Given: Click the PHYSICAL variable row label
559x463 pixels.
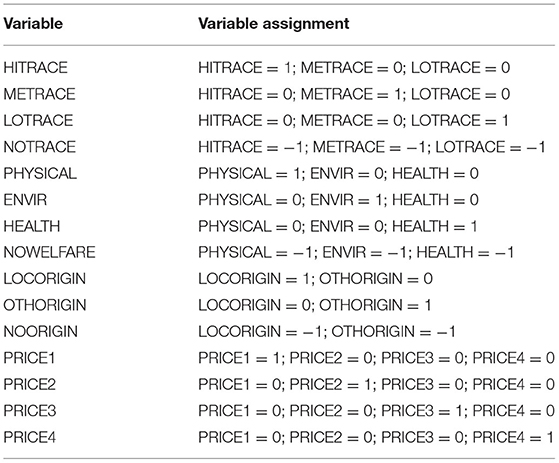Looking at the screenshot, I should tap(40, 173).
